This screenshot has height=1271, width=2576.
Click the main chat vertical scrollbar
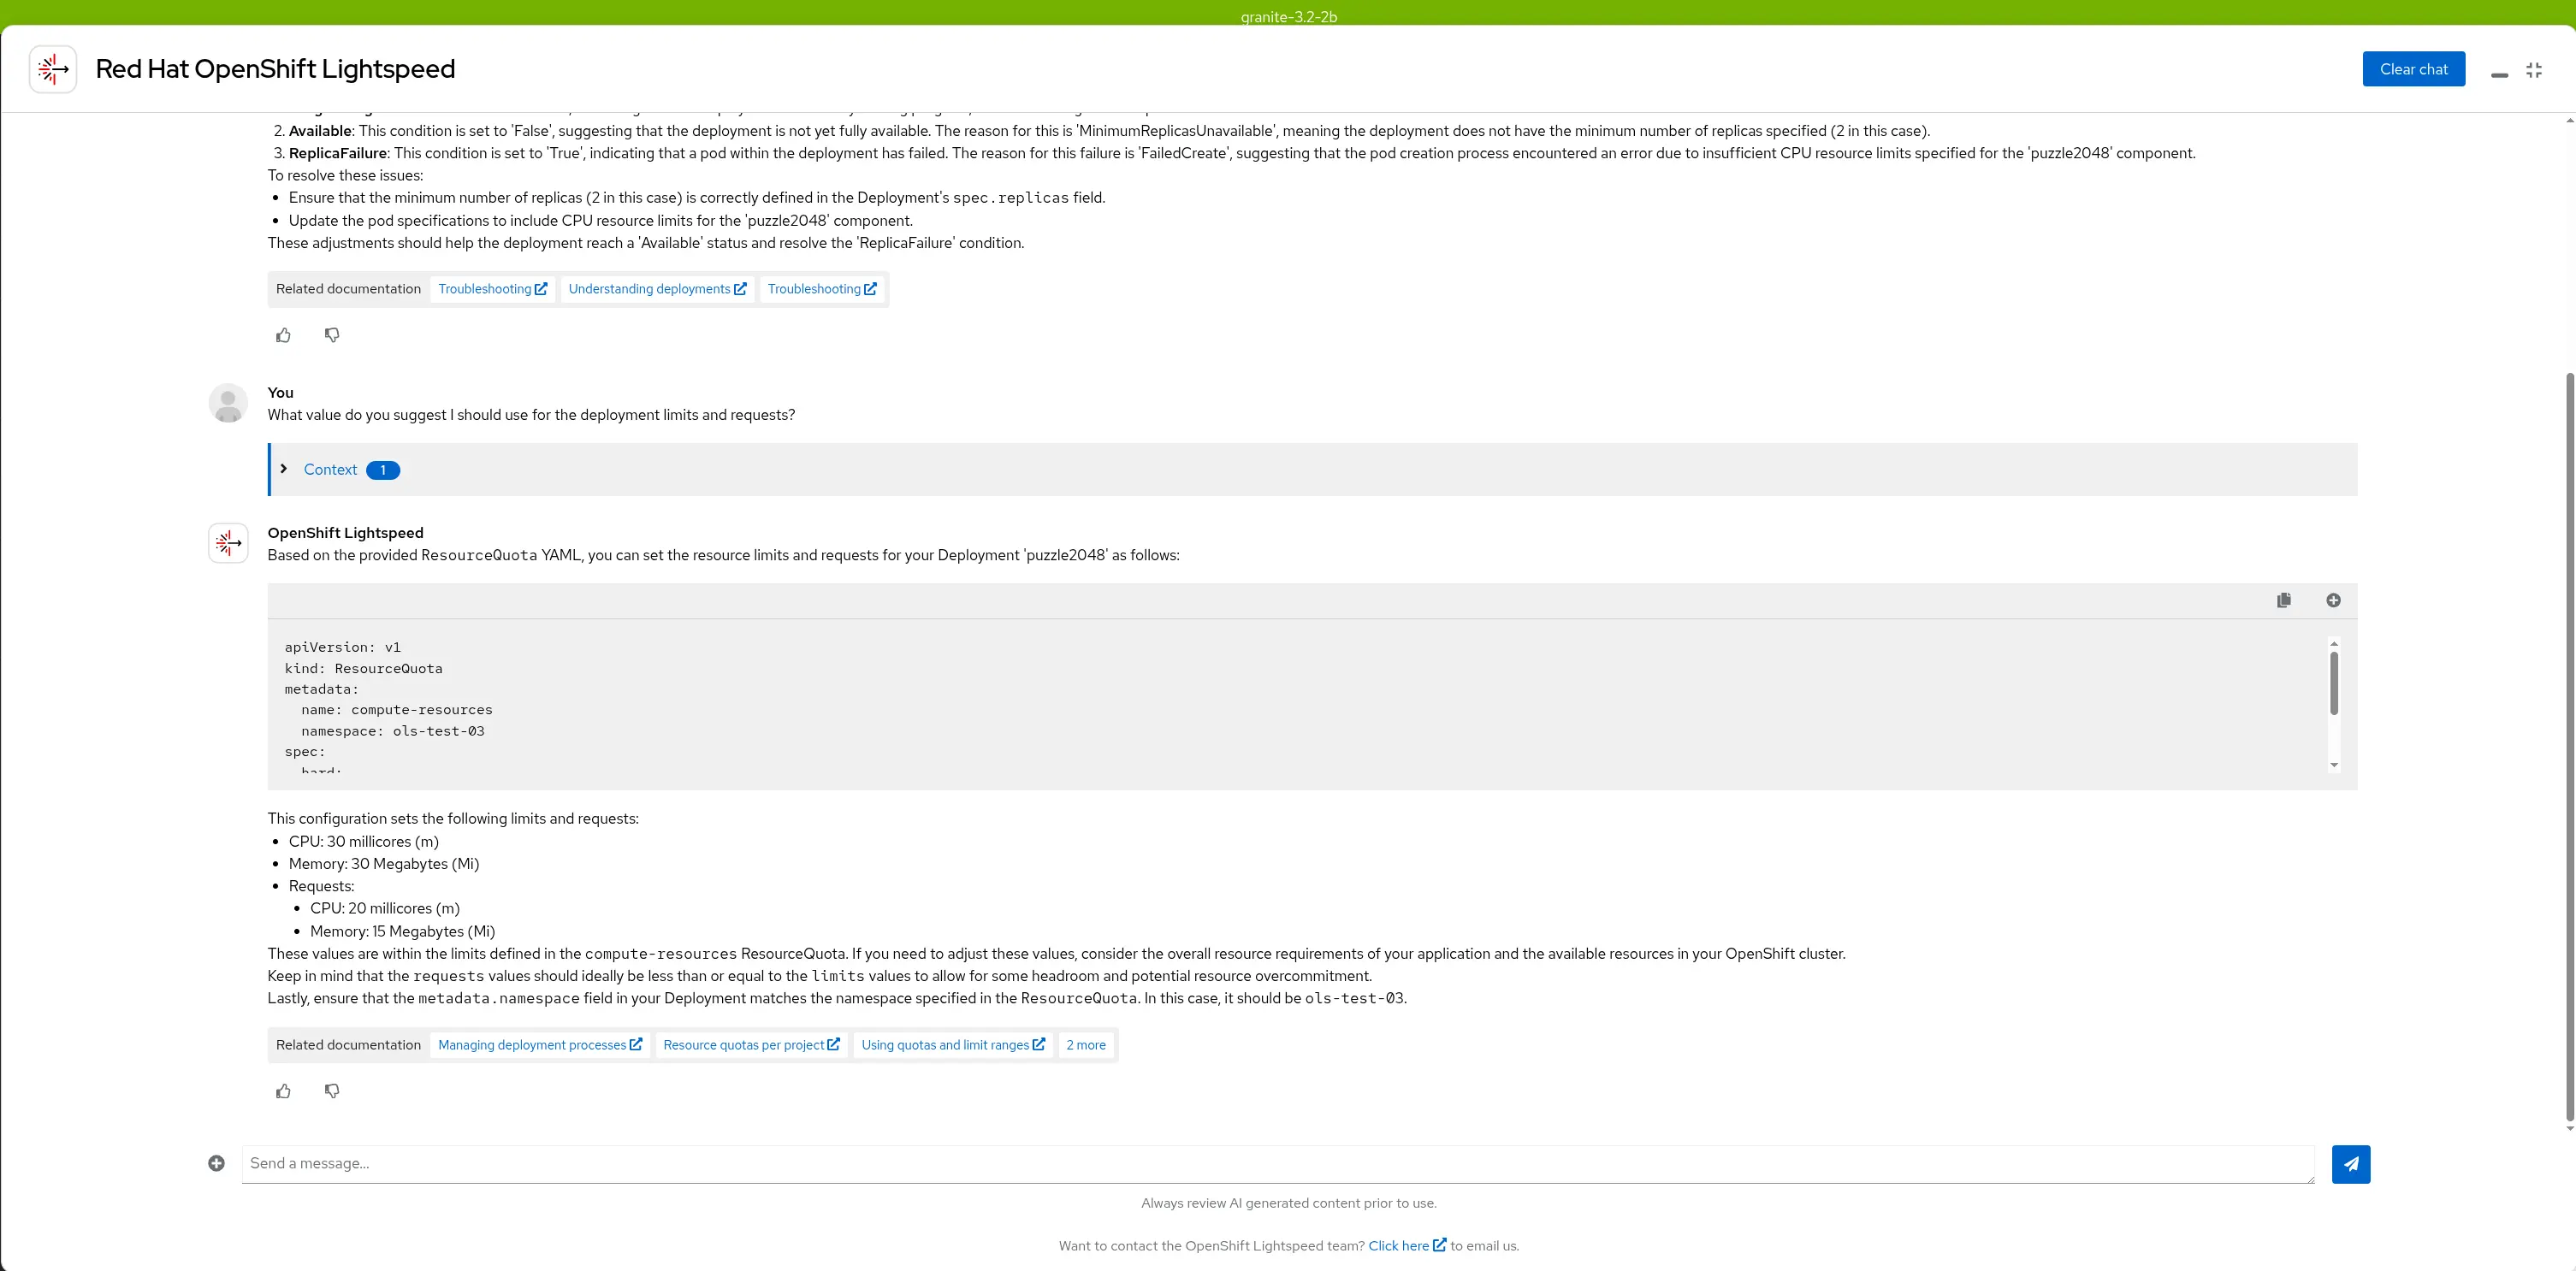pyautogui.click(x=2570, y=746)
